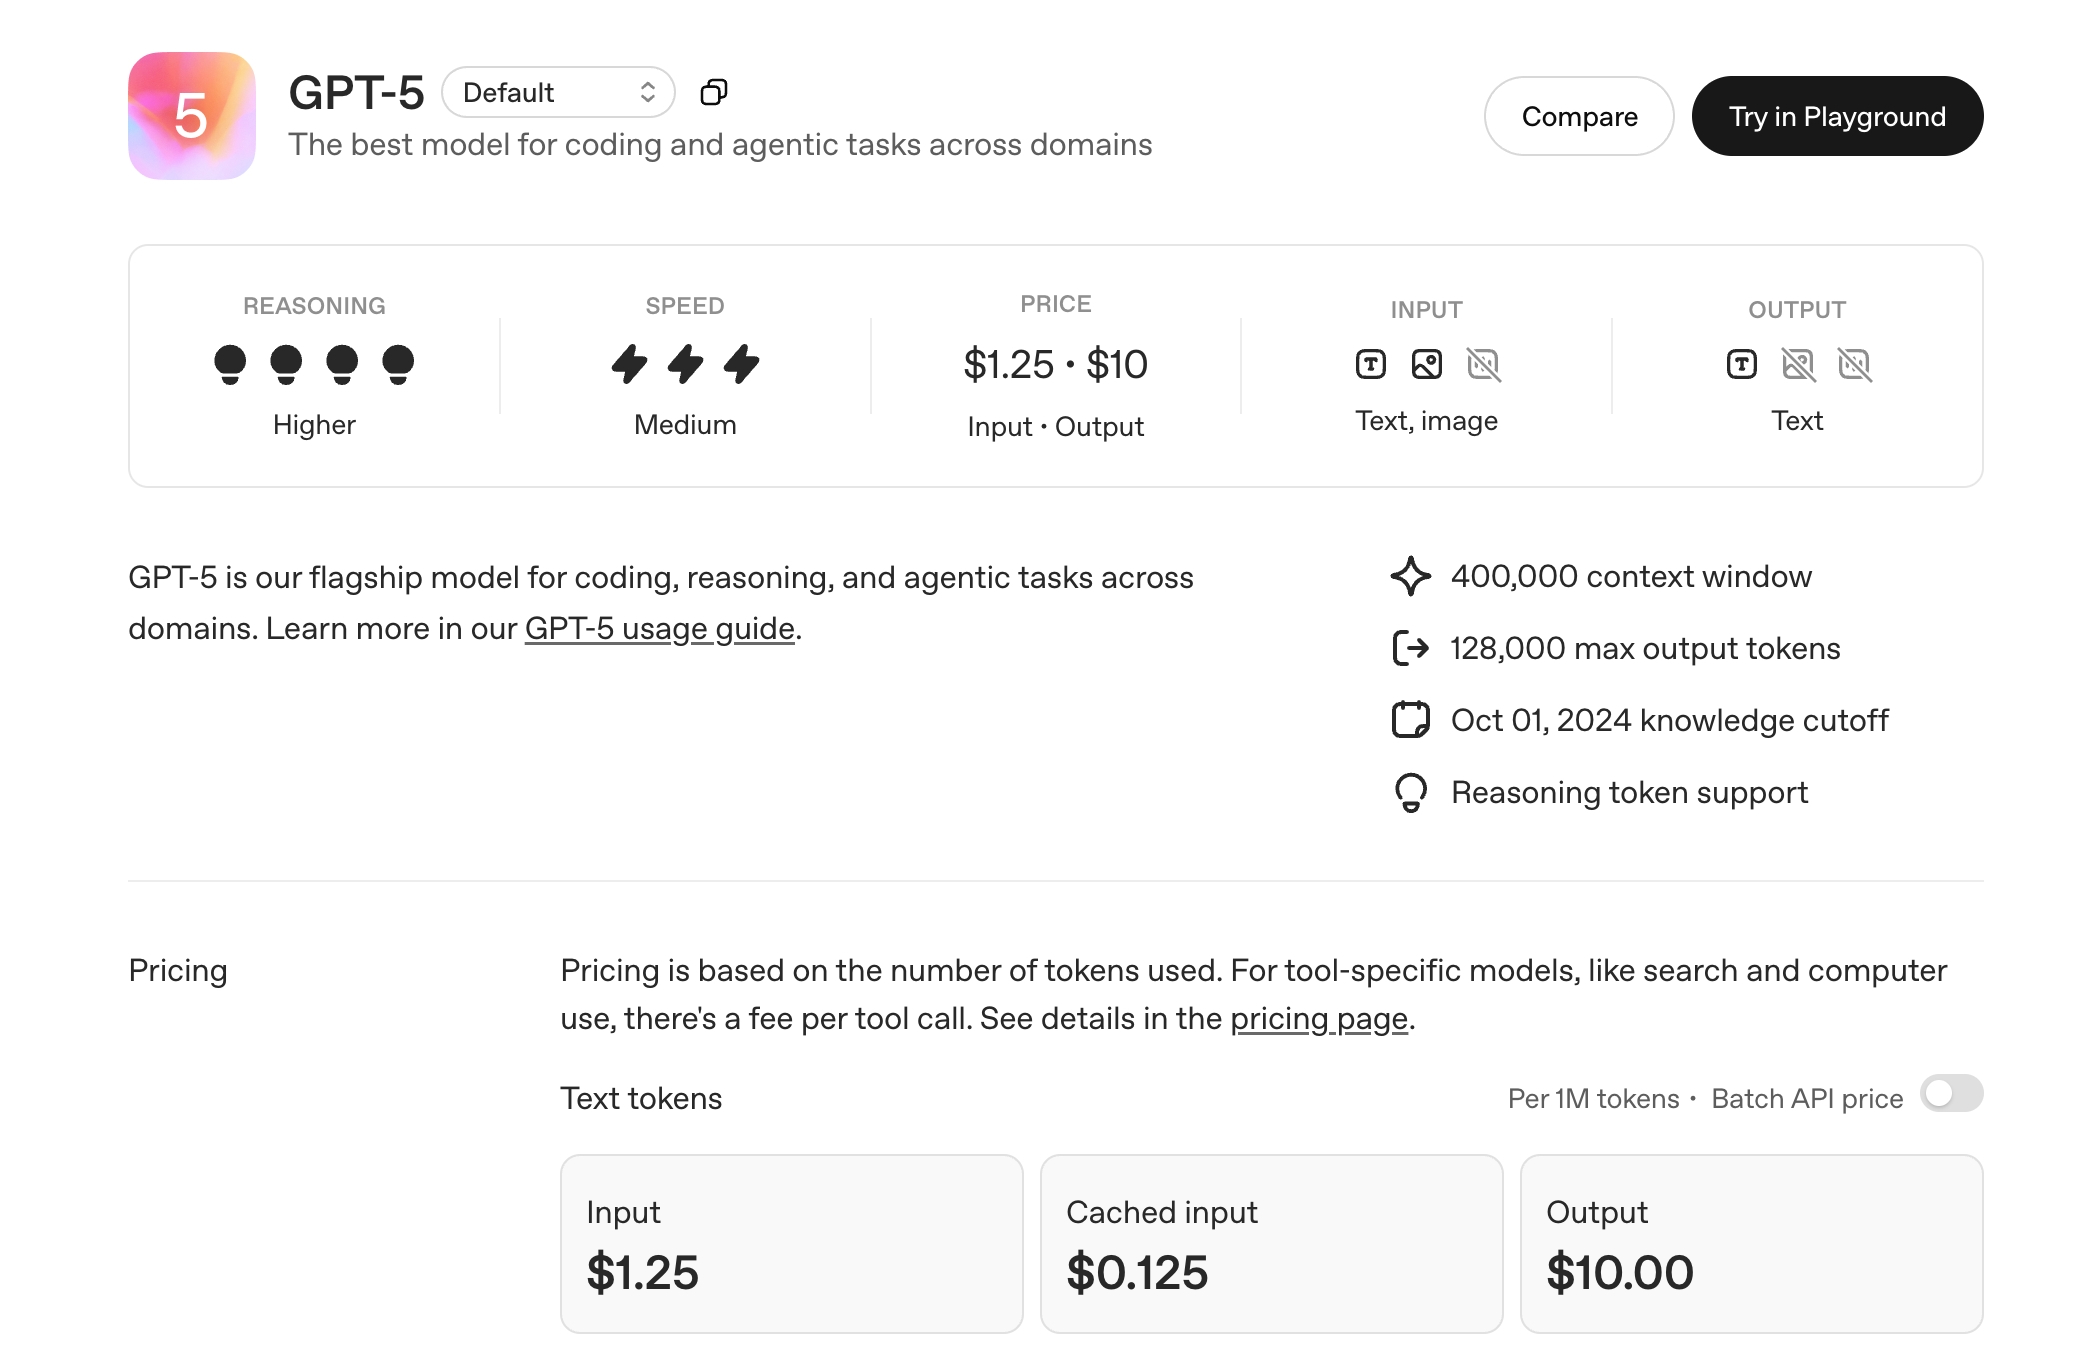This screenshot has height=1354, width=2086.
Task: Click the context window sparkle icon
Action: (x=1410, y=576)
